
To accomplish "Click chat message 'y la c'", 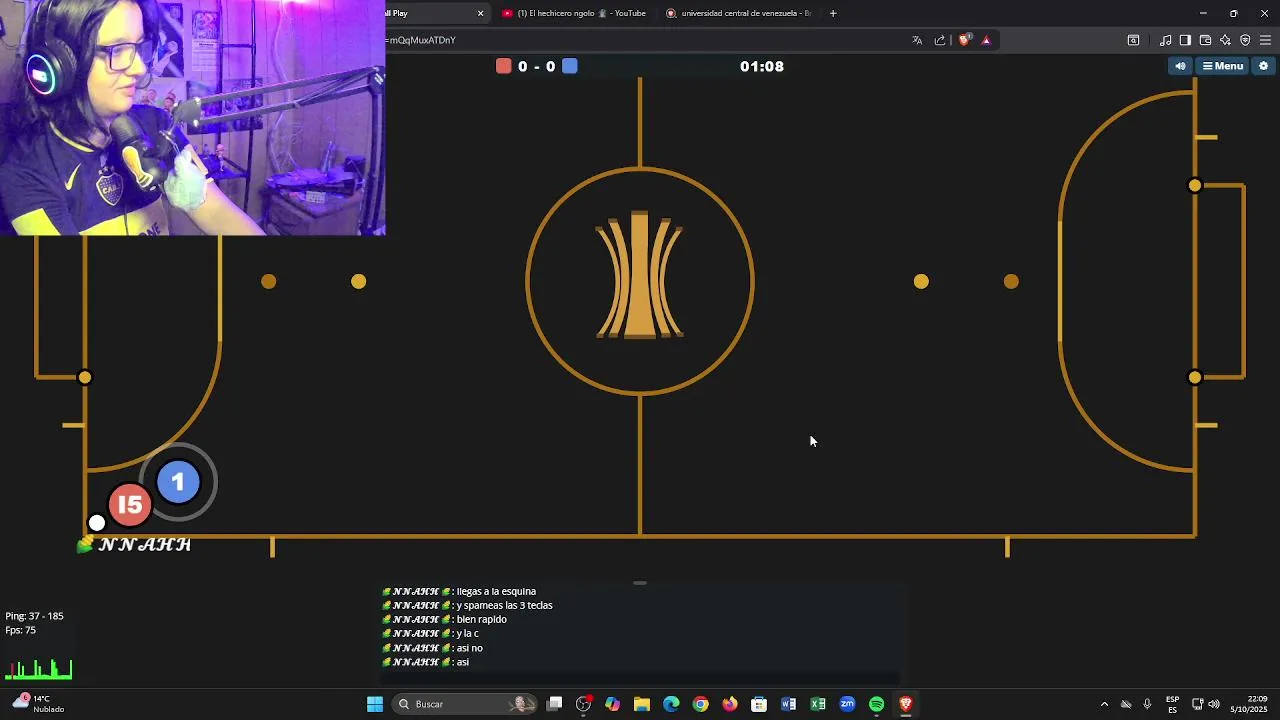I will [467, 633].
